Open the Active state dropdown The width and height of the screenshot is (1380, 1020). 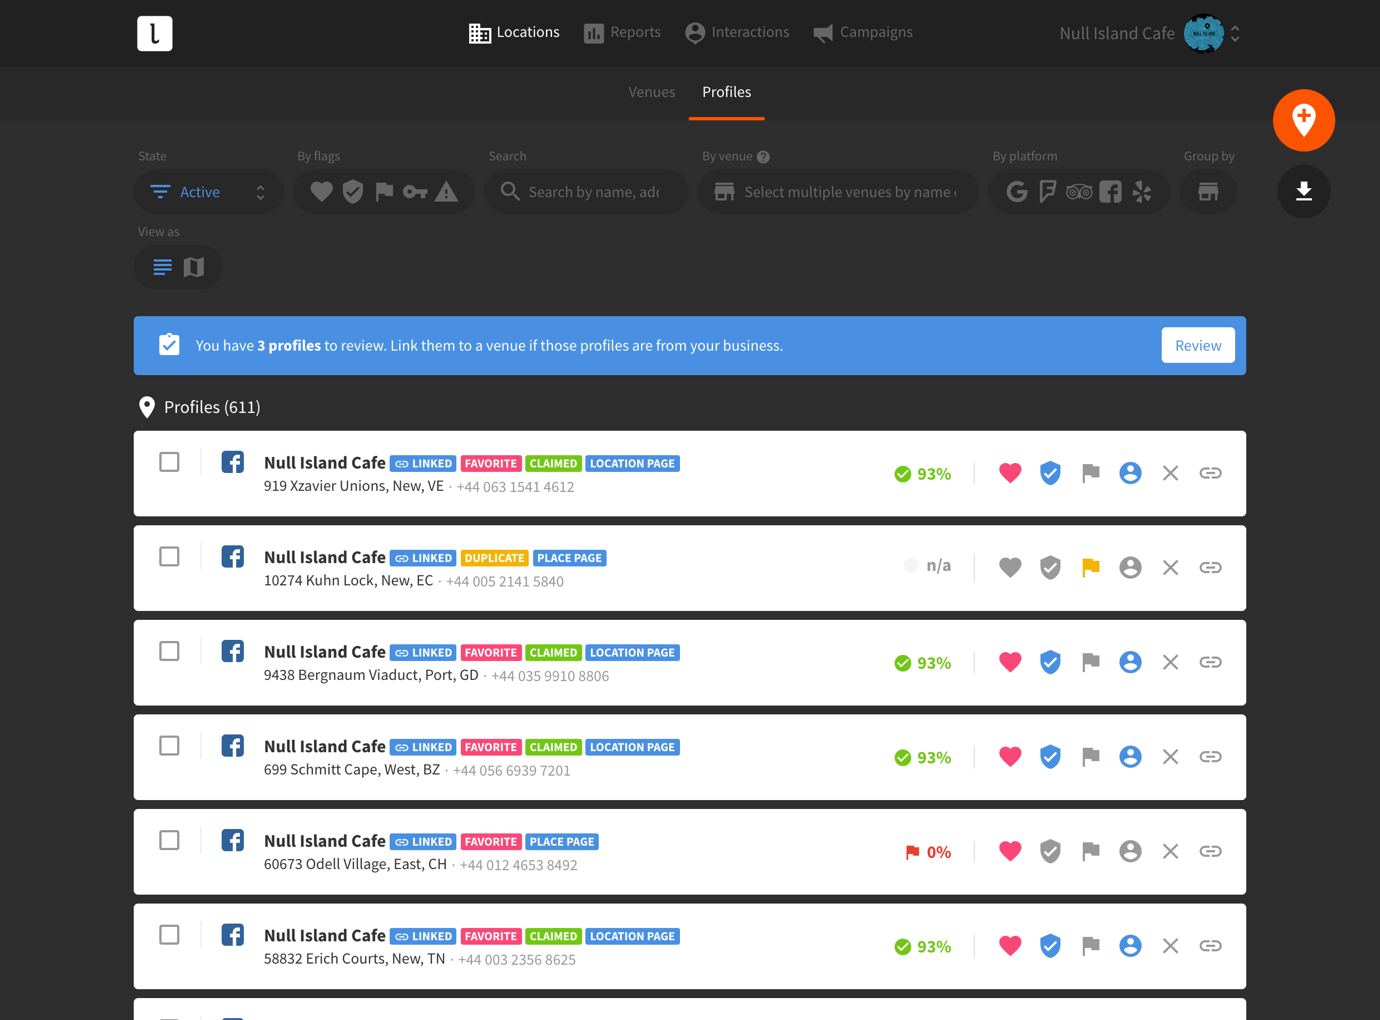pyautogui.click(x=208, y=192)
